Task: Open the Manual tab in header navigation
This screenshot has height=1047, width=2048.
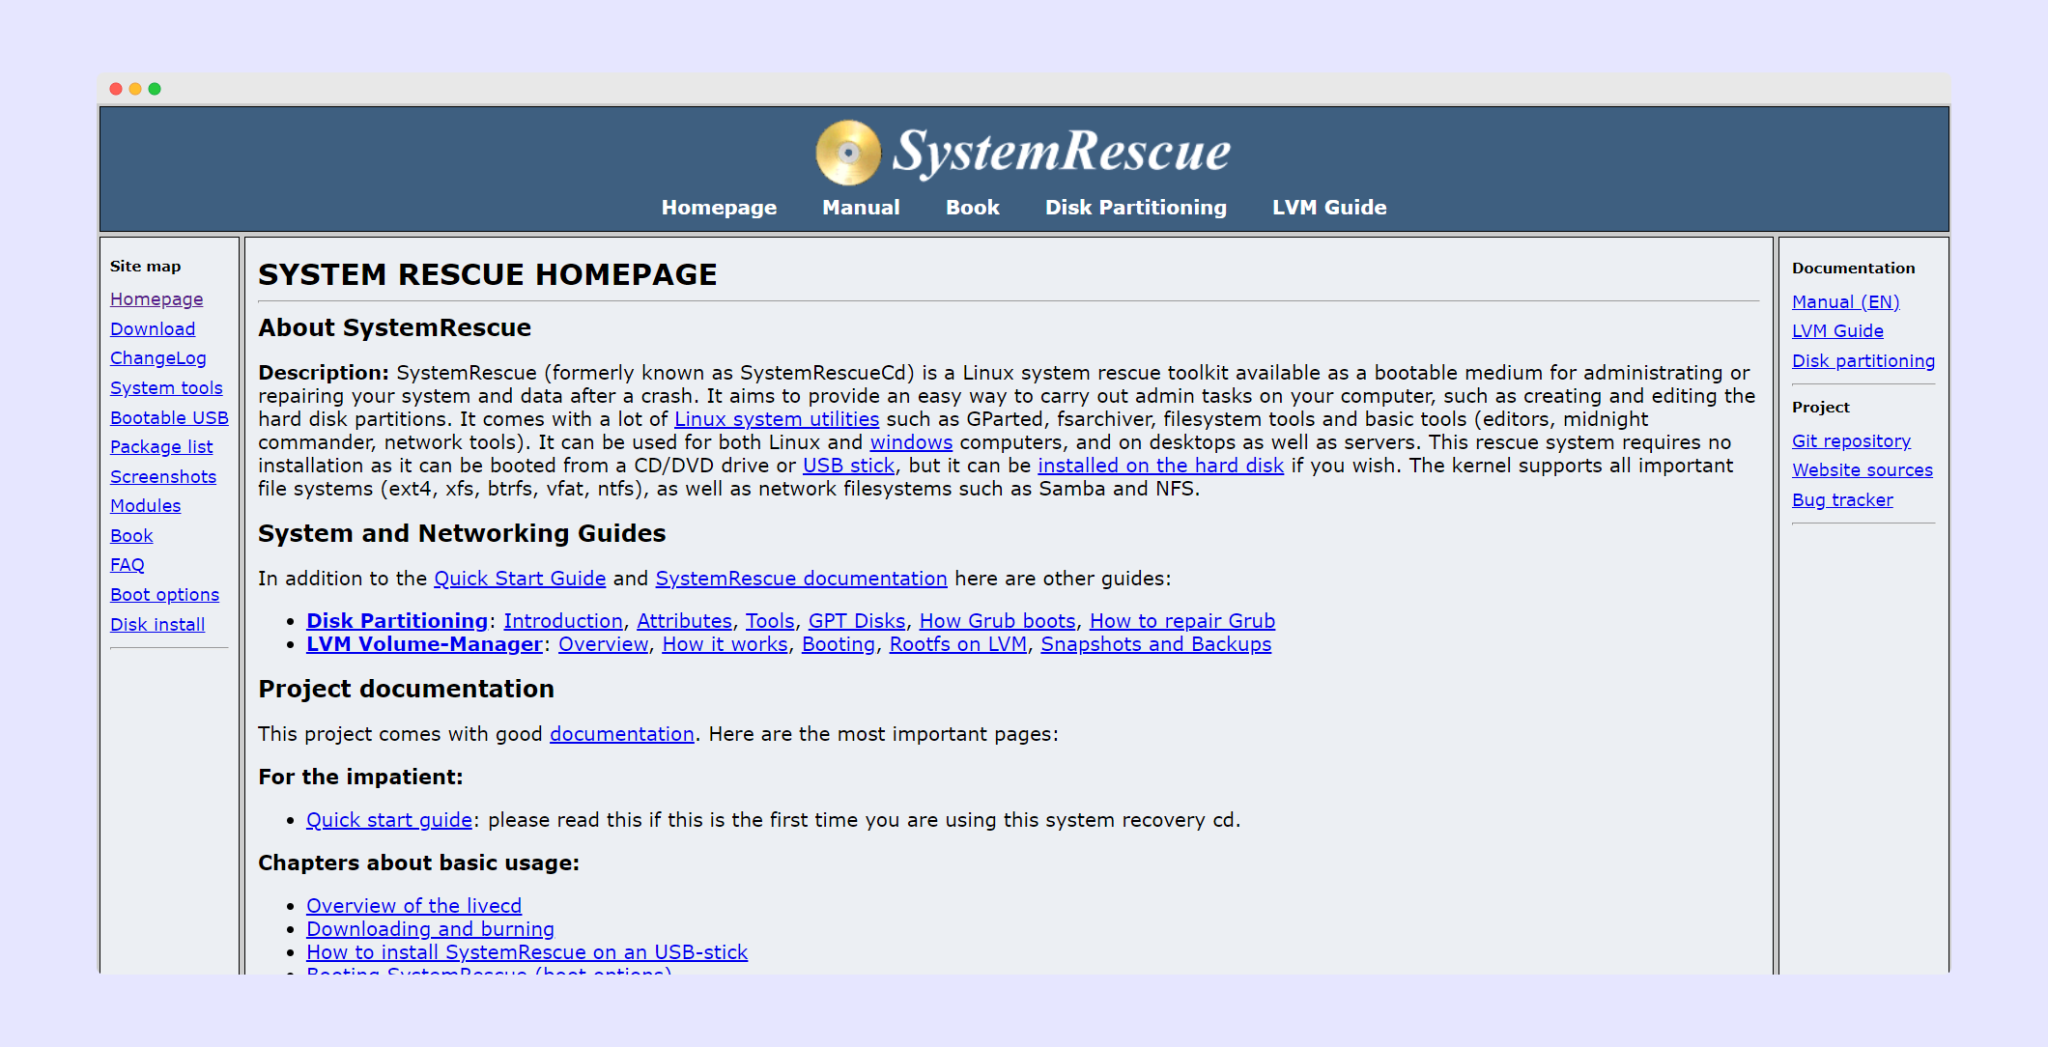Action: click(x=860, y=207)
